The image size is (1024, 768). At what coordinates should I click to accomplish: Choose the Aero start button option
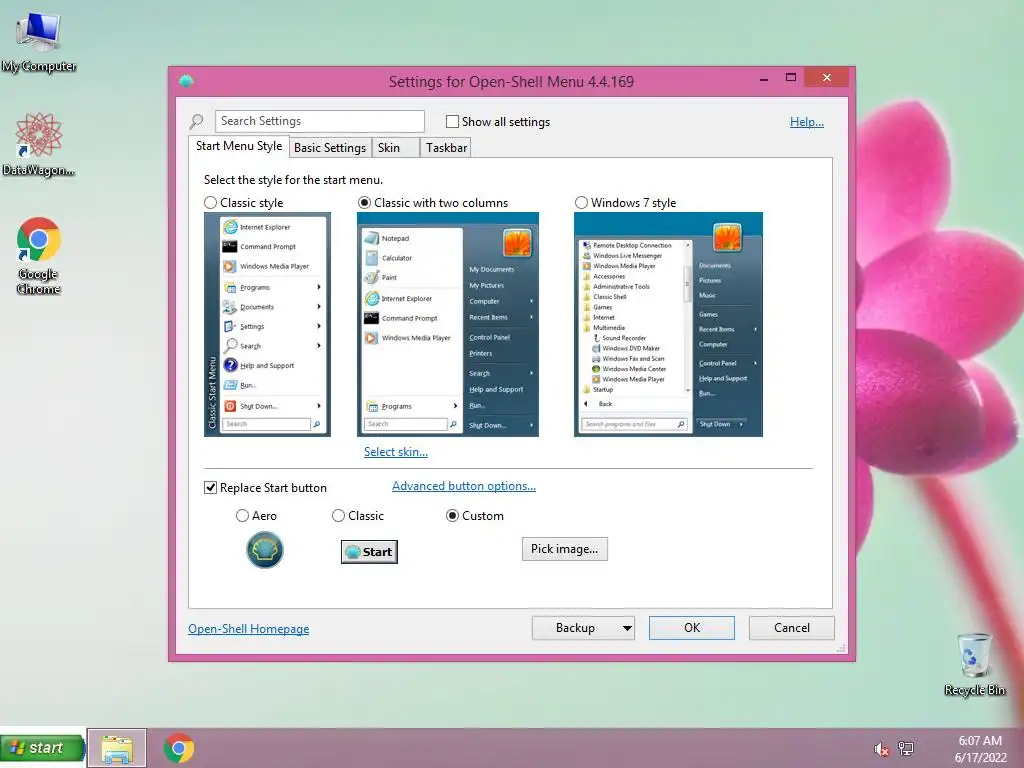pyautogui.click(x=242, y=516)
